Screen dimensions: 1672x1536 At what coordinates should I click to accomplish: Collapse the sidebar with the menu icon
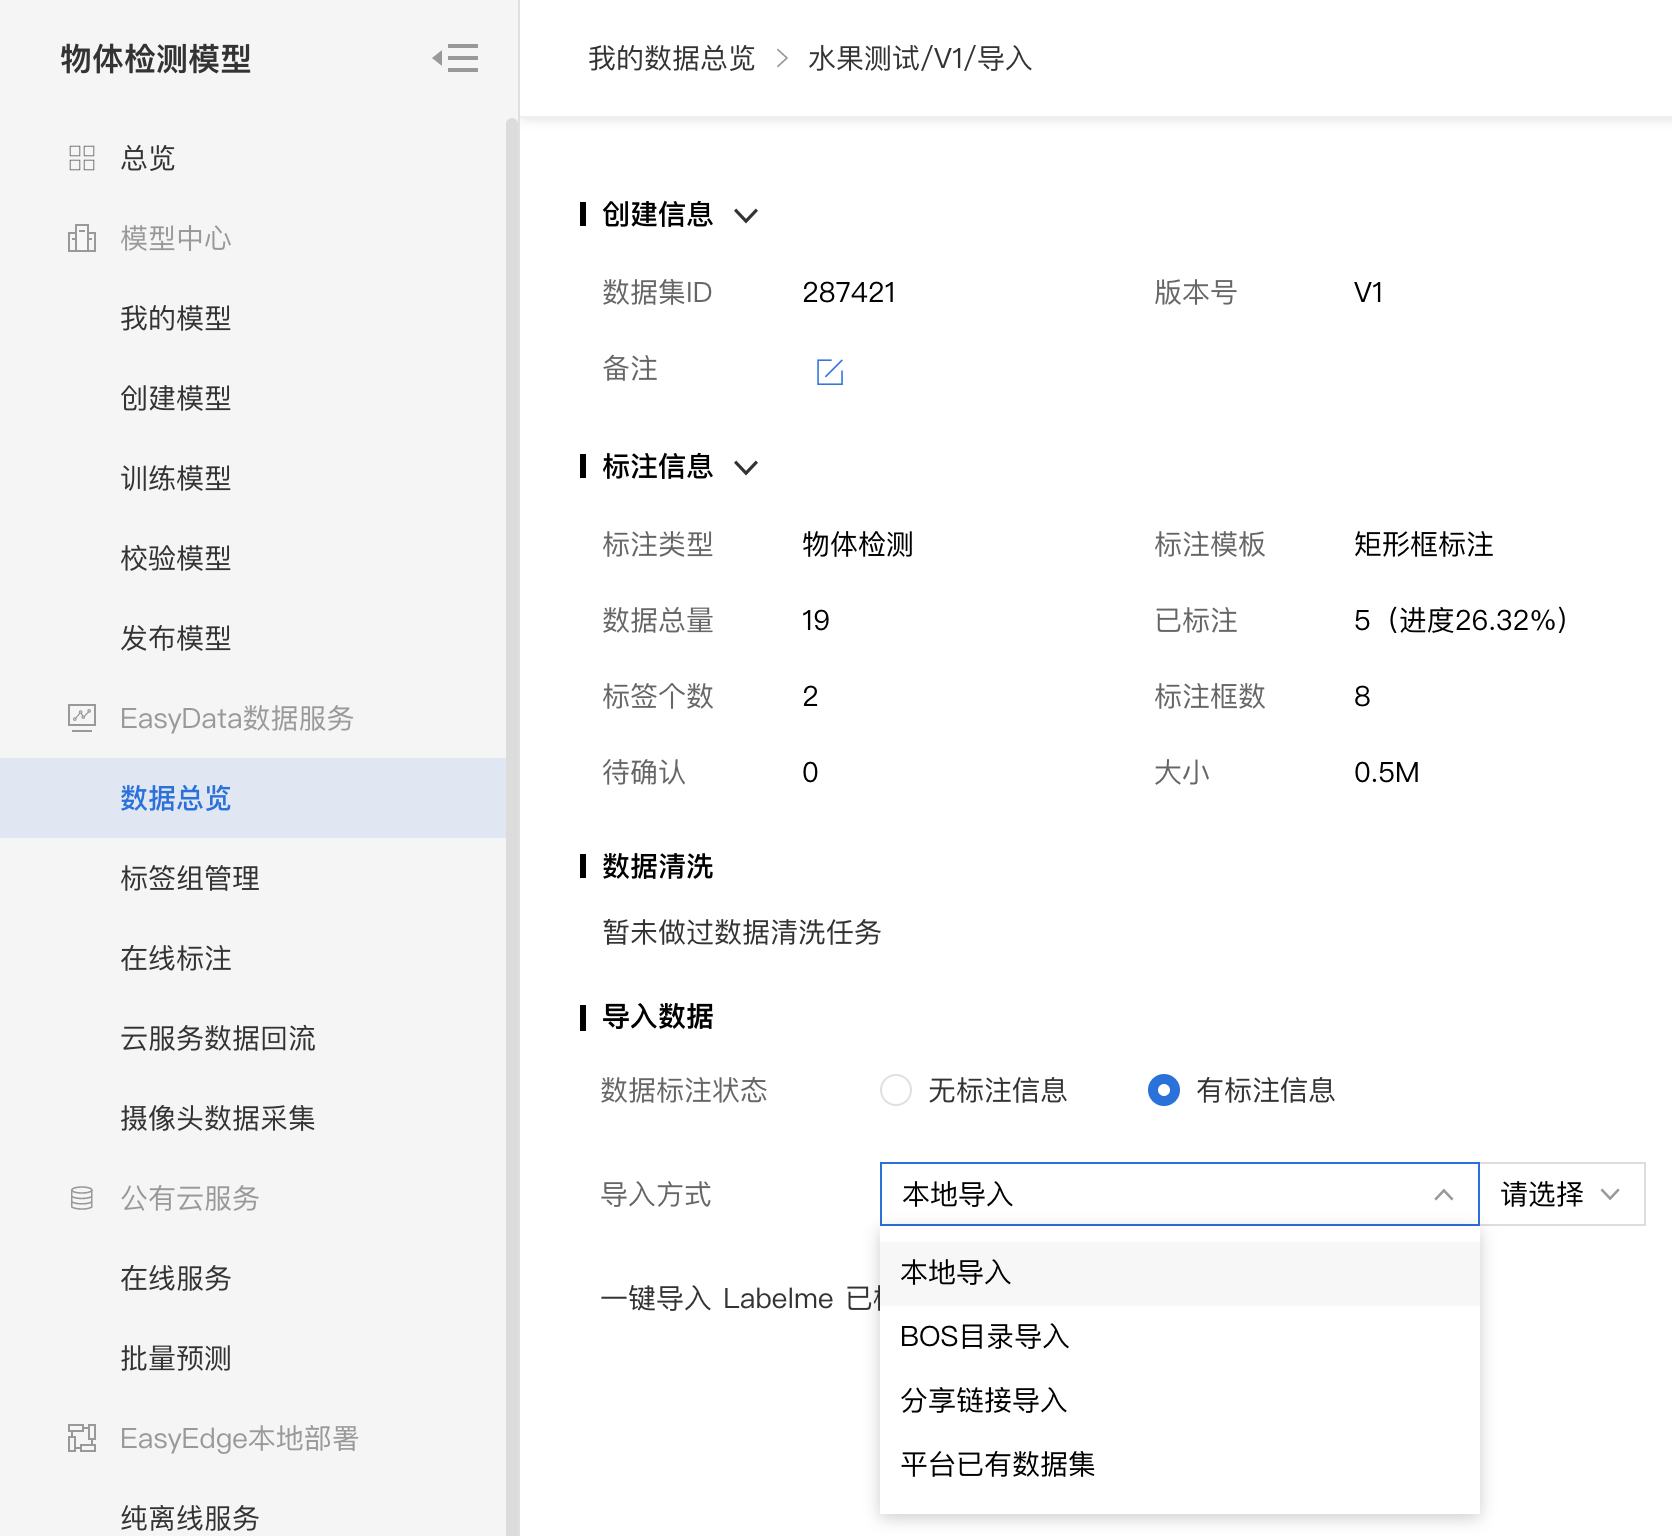pyautogui.click(x=455, y=58)
